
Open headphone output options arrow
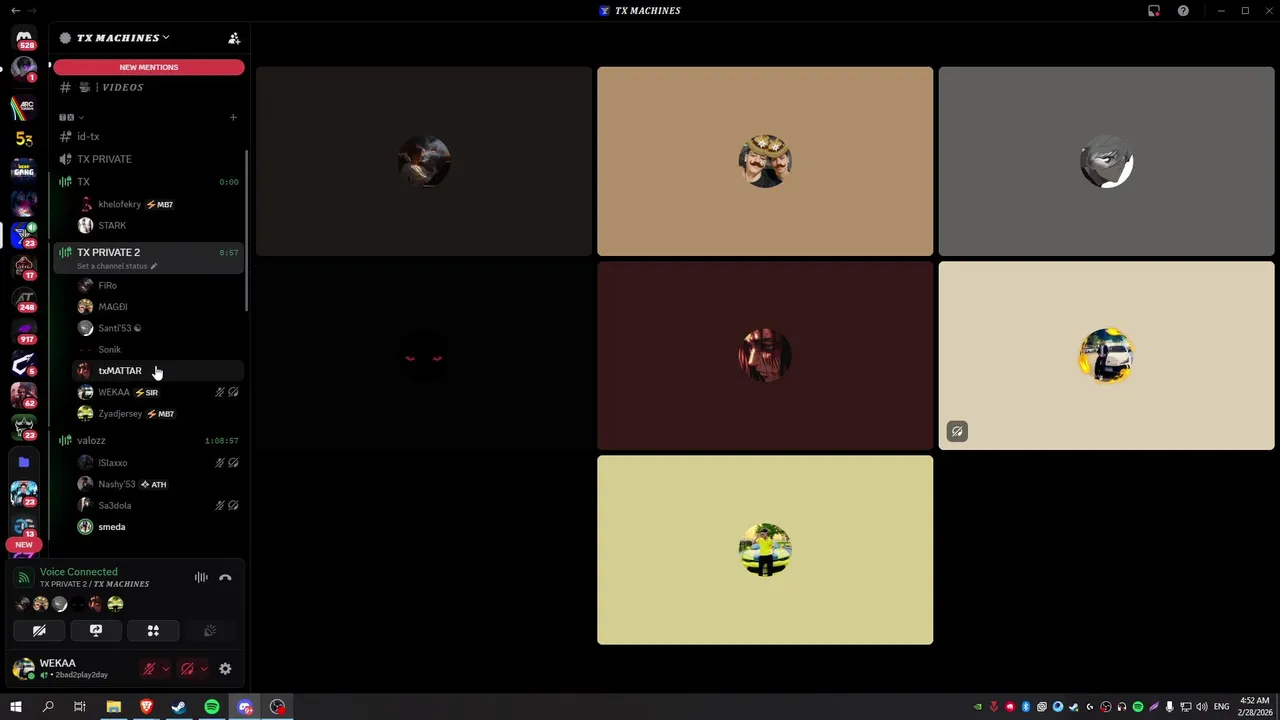(204, 669)
